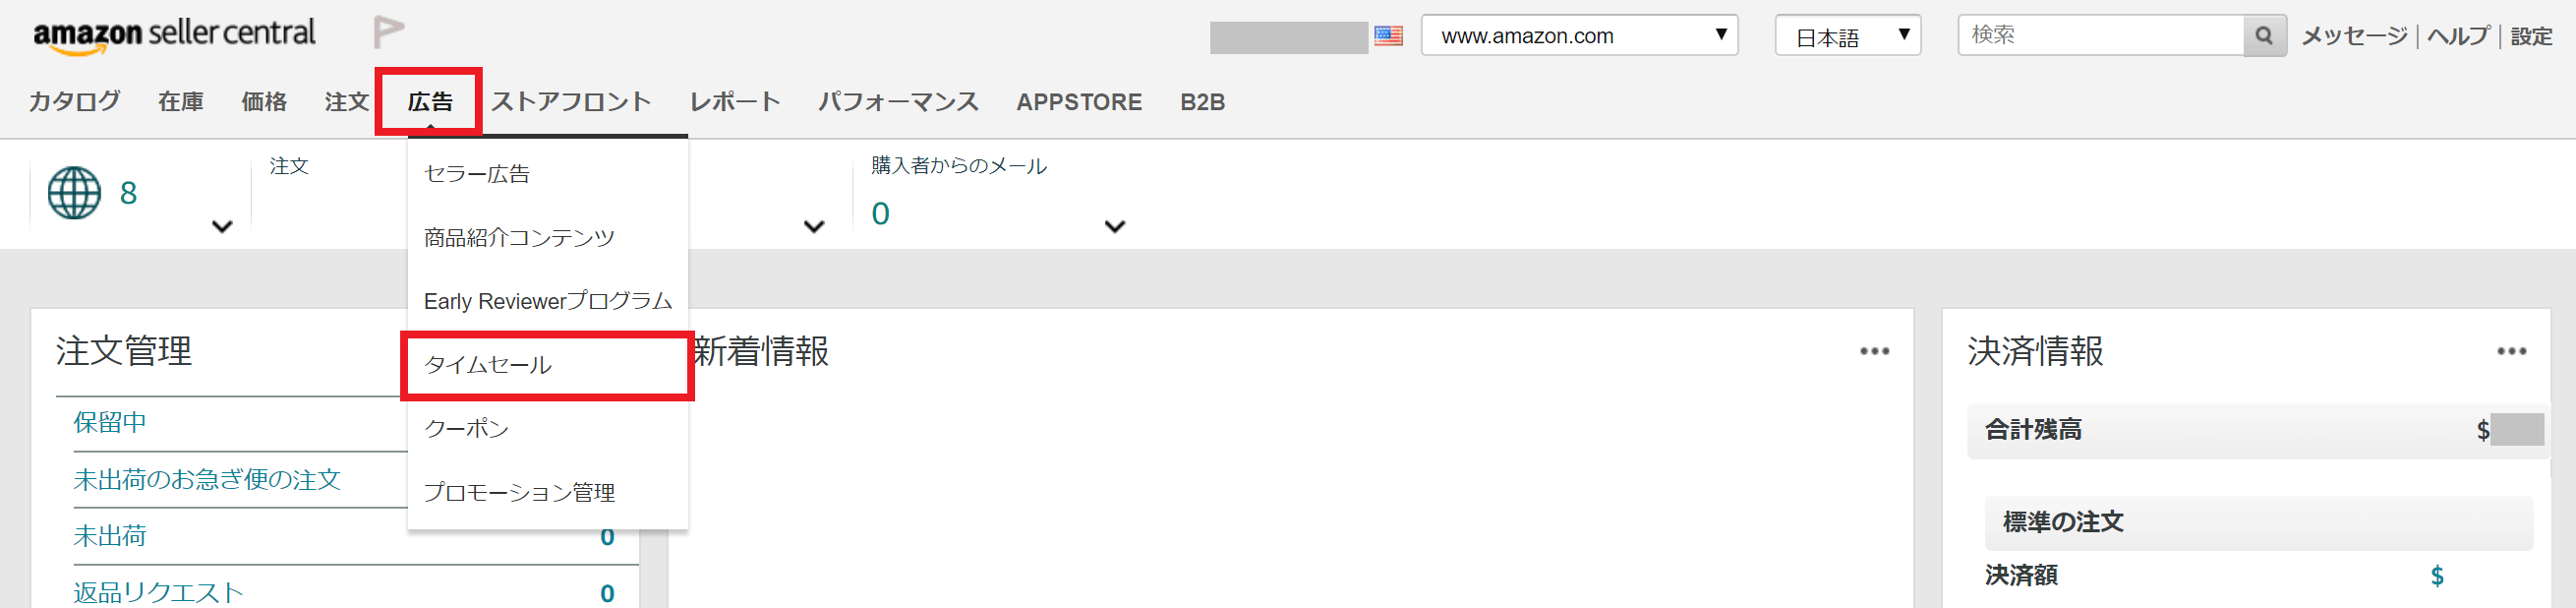Open the 日本語 language dropdown

point(1847,36)
